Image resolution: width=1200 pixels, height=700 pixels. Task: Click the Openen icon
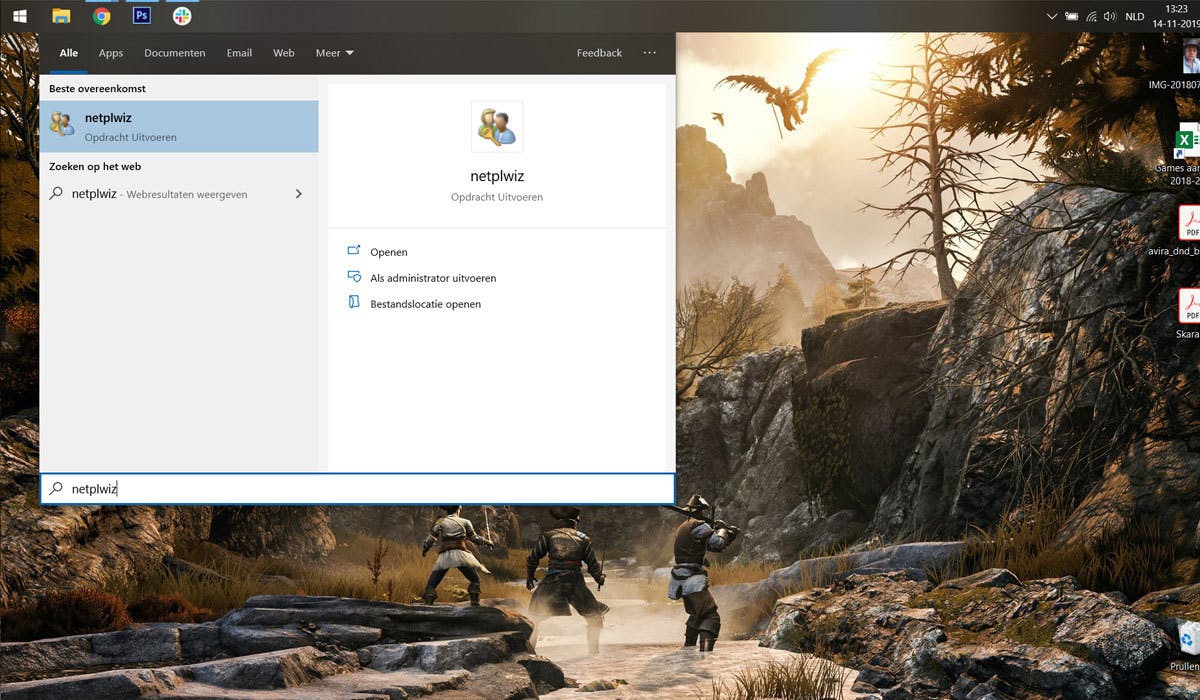pos(353,251)
